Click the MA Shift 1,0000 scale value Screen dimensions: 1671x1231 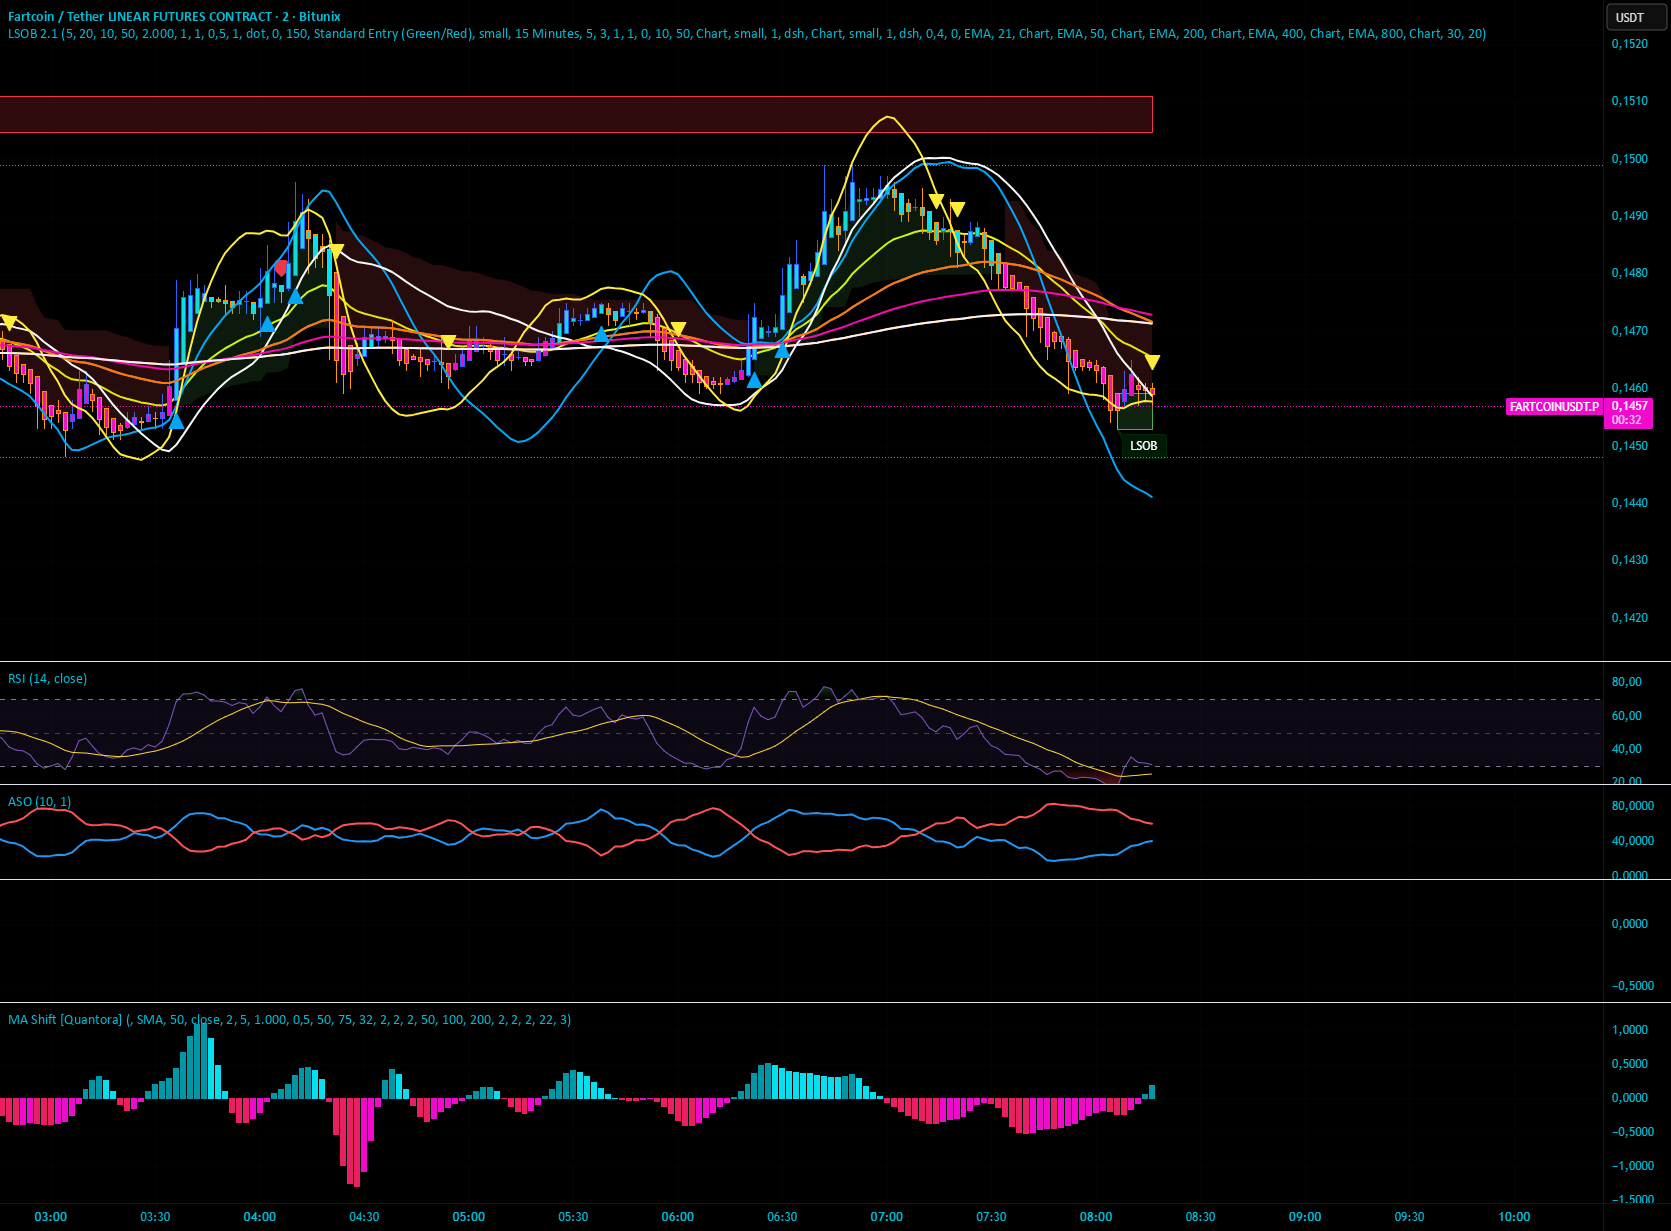pos(1630,1030)
